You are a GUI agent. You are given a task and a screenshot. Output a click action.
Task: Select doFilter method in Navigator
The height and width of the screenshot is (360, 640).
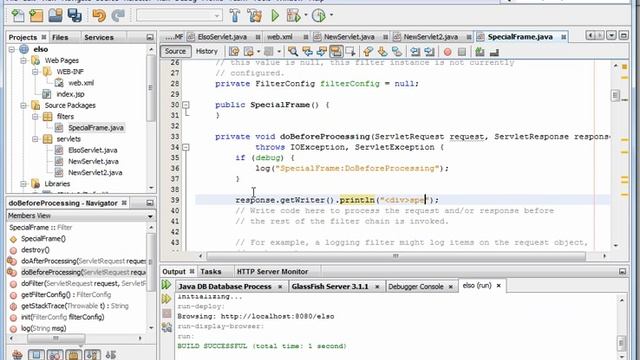pyautogui.click(x=78, y=283)
